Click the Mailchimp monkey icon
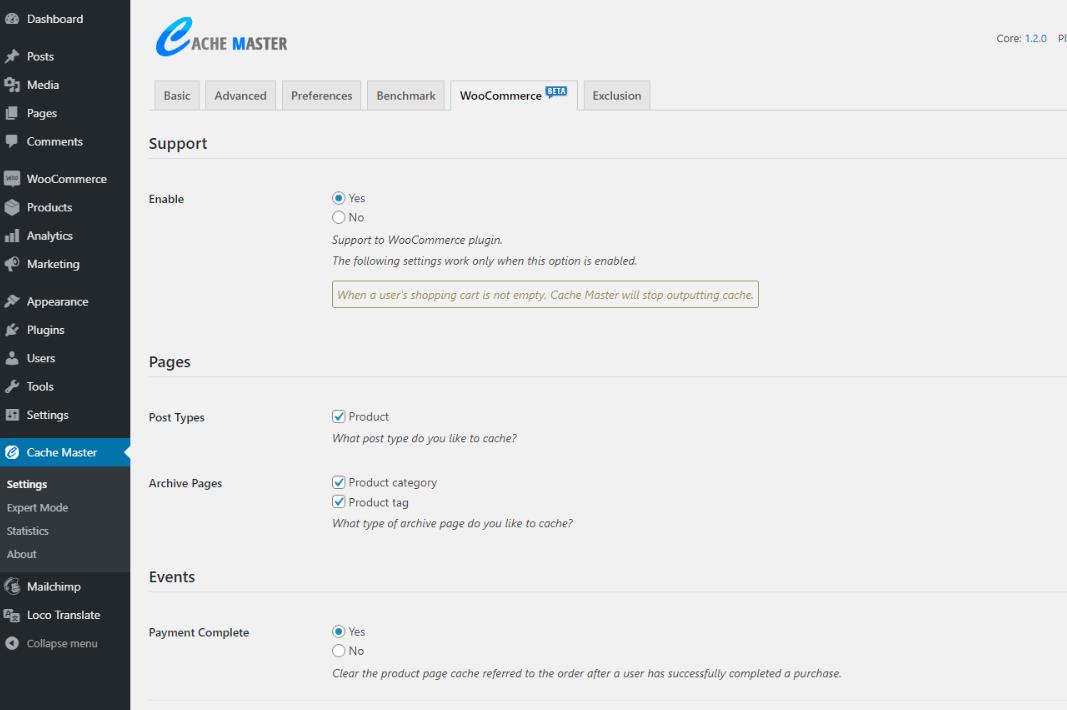1067x710 pixels. pos(12,586)
